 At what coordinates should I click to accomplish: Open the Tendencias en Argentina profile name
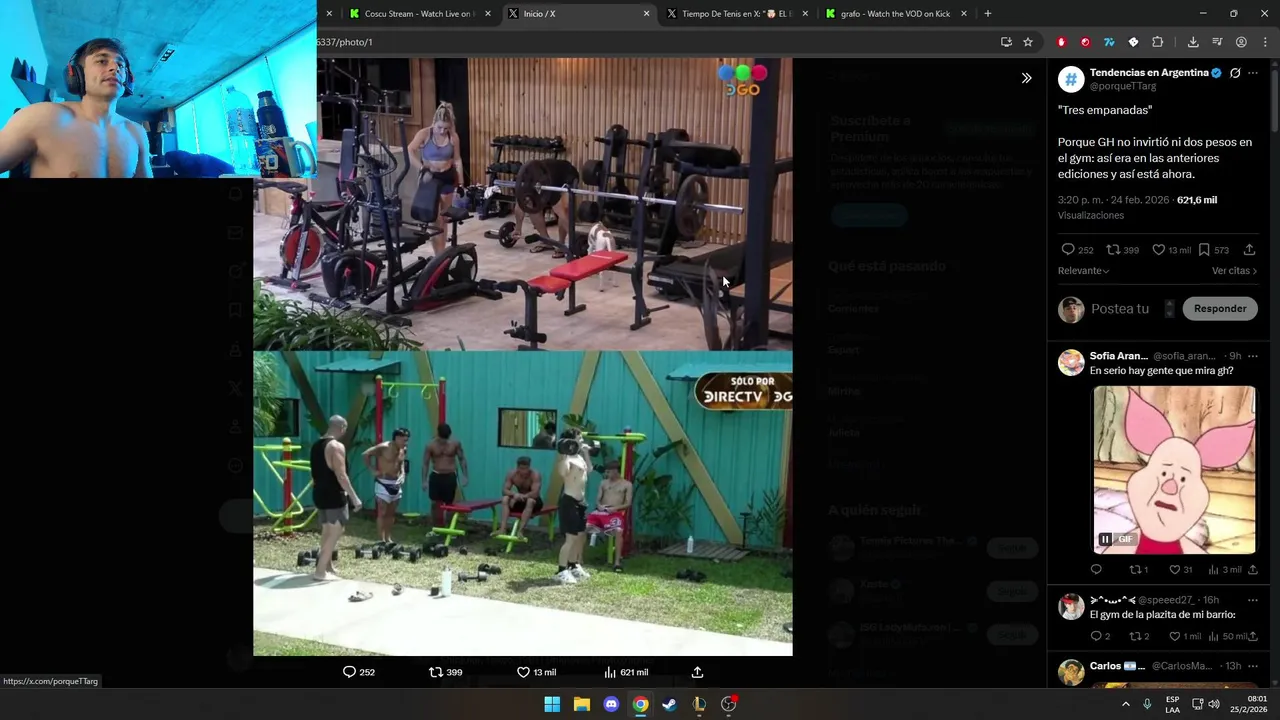point(1149,73)
